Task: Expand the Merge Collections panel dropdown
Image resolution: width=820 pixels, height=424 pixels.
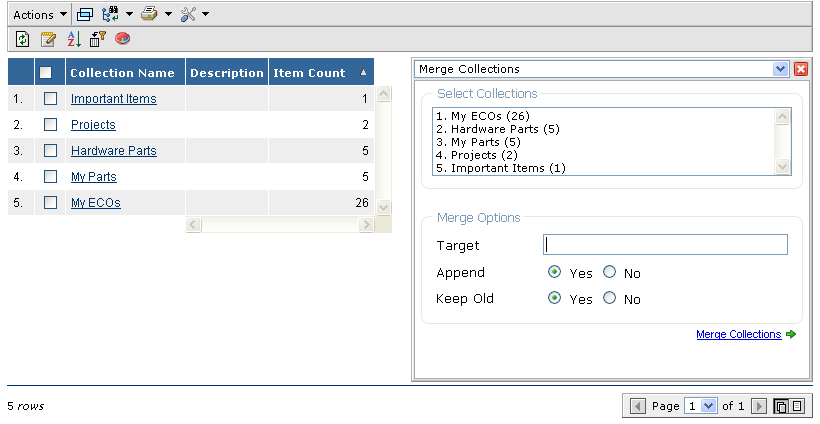Action: [x=781, y=69]
